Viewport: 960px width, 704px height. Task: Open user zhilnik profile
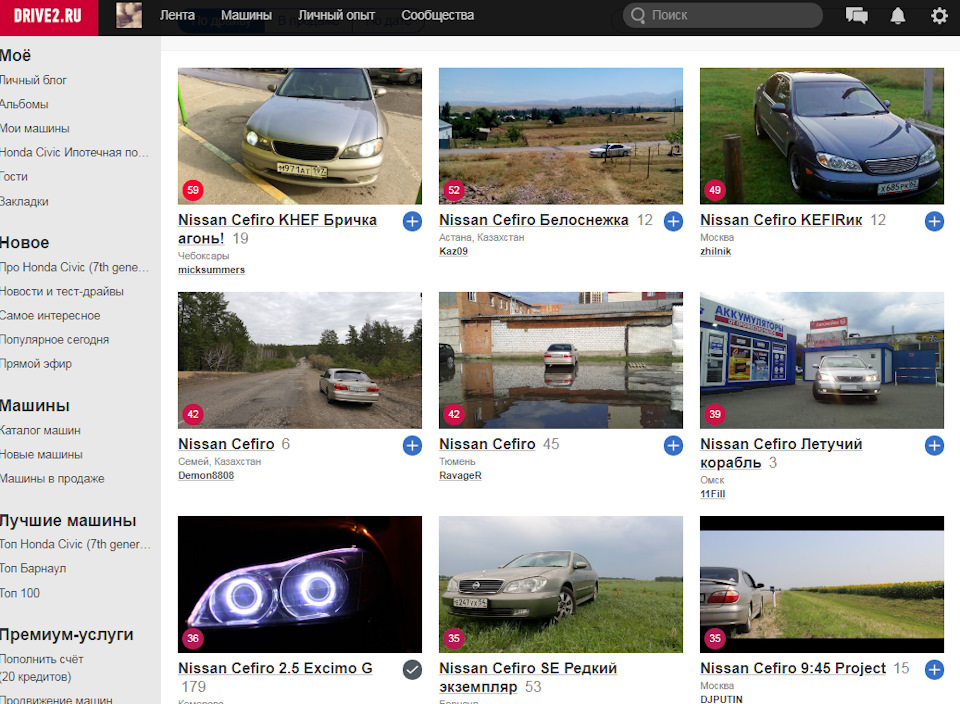tap(716, 252)
